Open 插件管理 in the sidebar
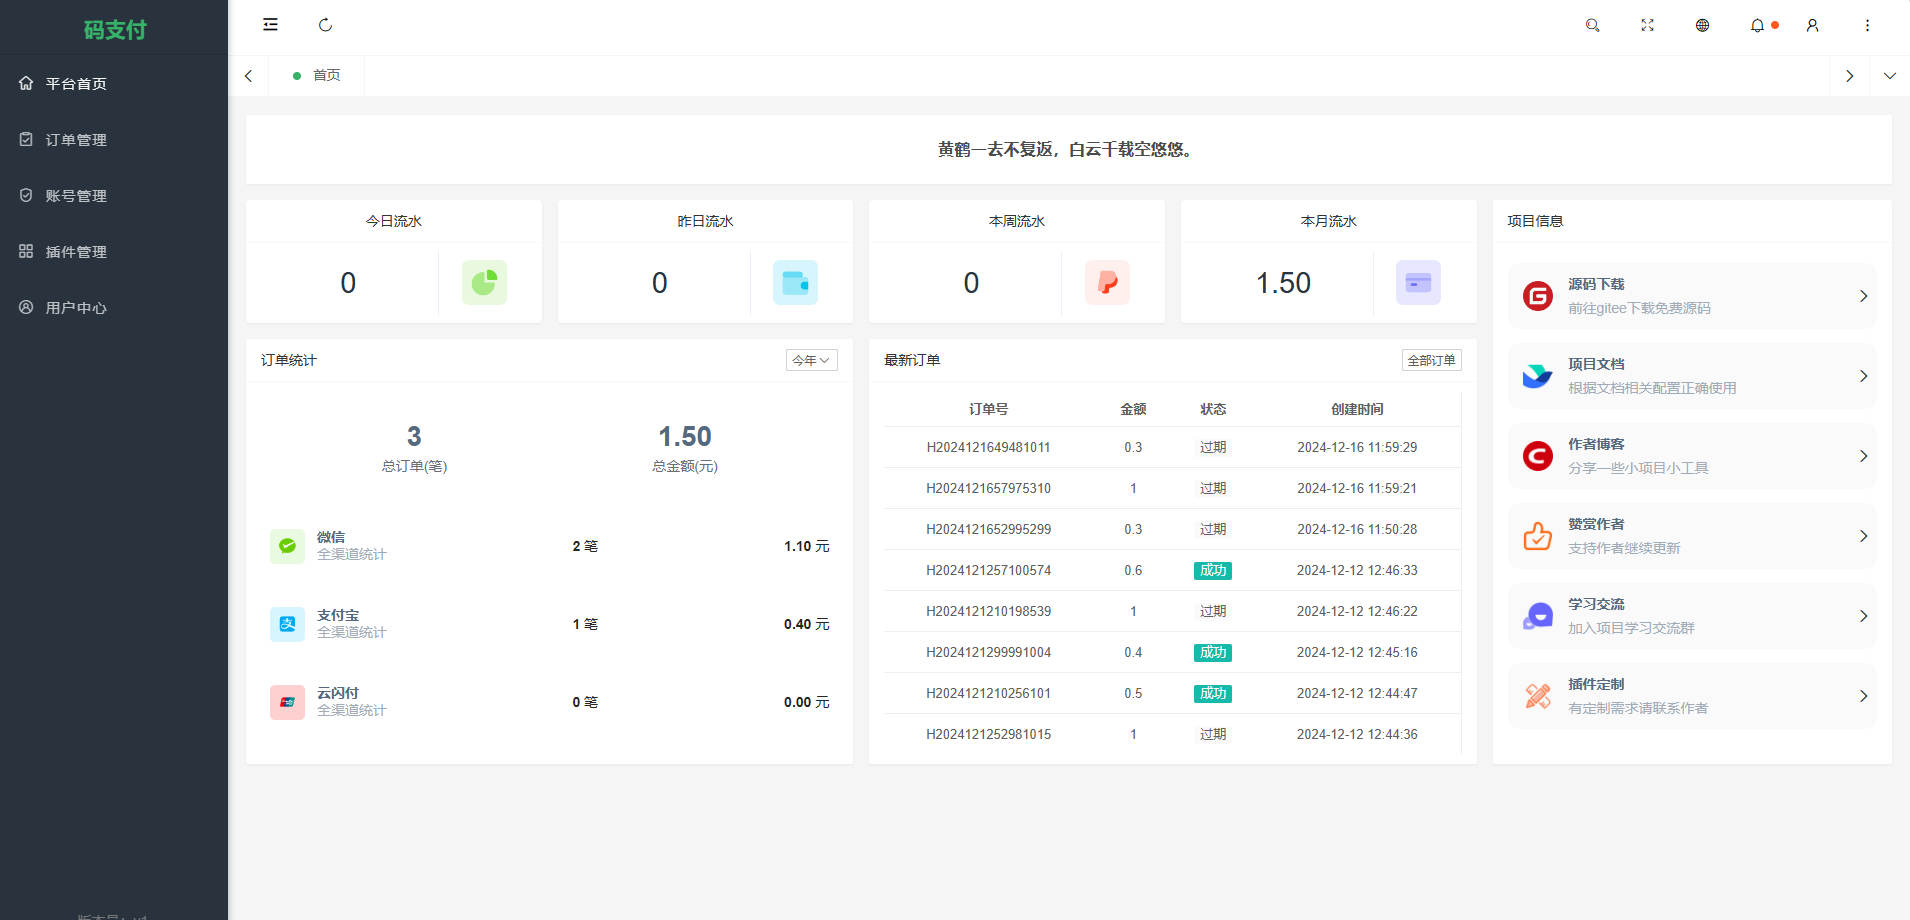 coord(76,252)
